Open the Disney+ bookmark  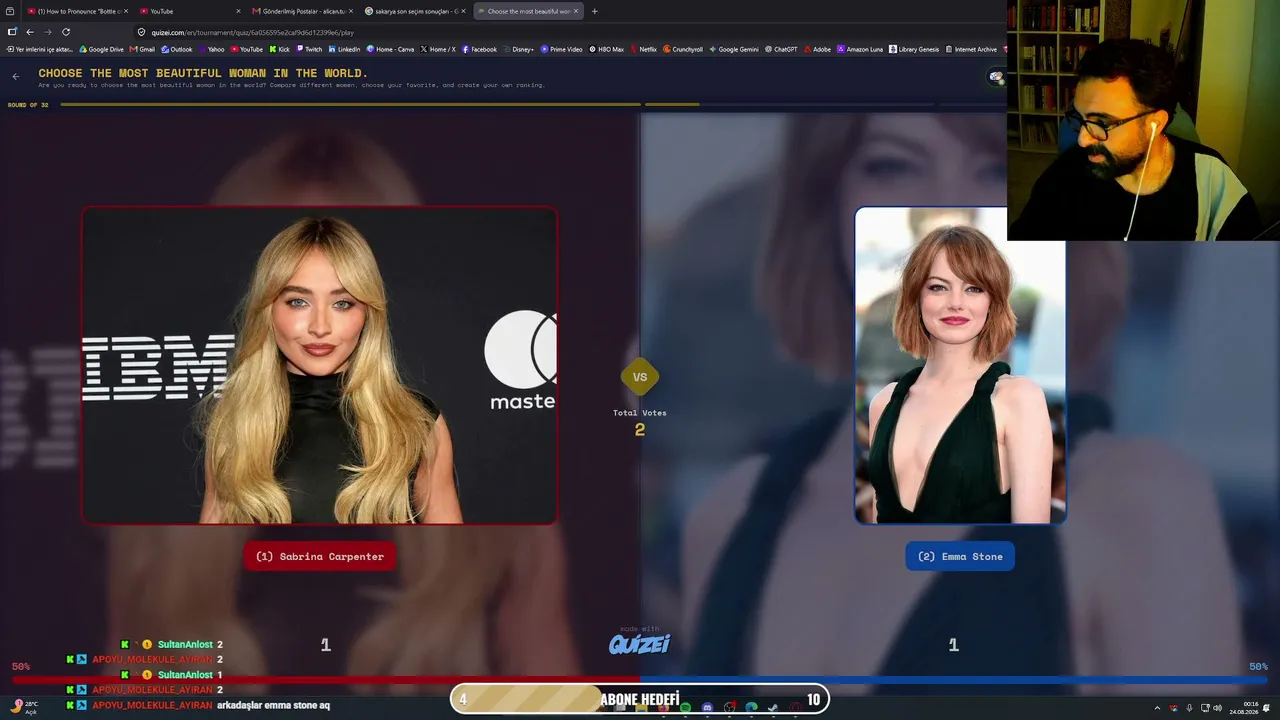pyautogui.click(x=520, y=49)
